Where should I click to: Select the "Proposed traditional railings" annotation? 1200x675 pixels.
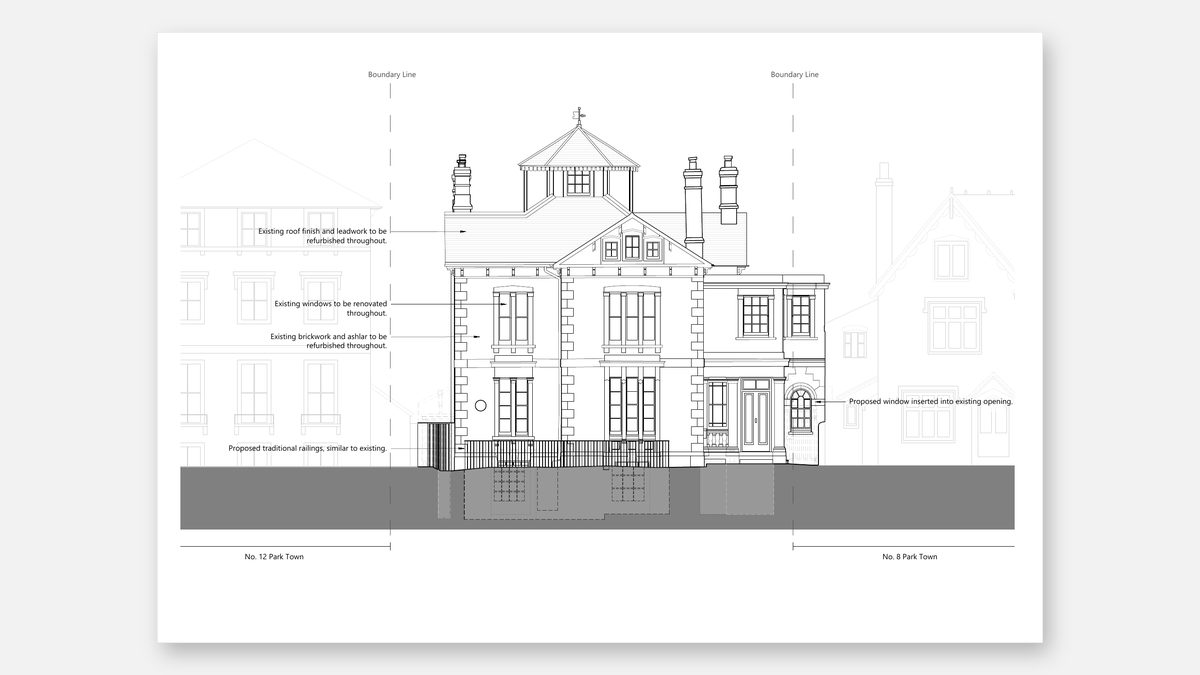(x=307, y=449)
